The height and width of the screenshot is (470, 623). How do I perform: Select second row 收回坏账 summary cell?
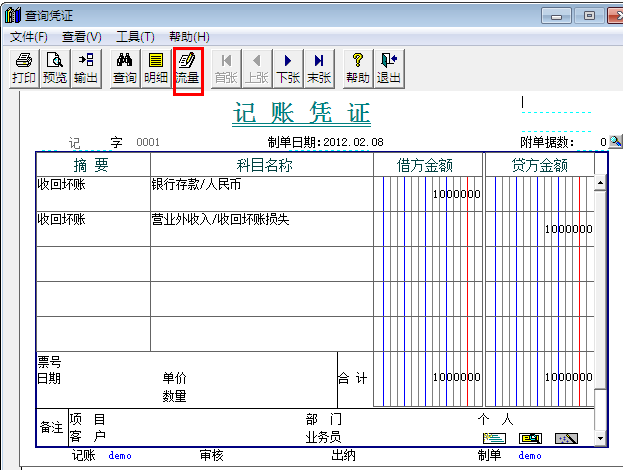pos(93,229)
